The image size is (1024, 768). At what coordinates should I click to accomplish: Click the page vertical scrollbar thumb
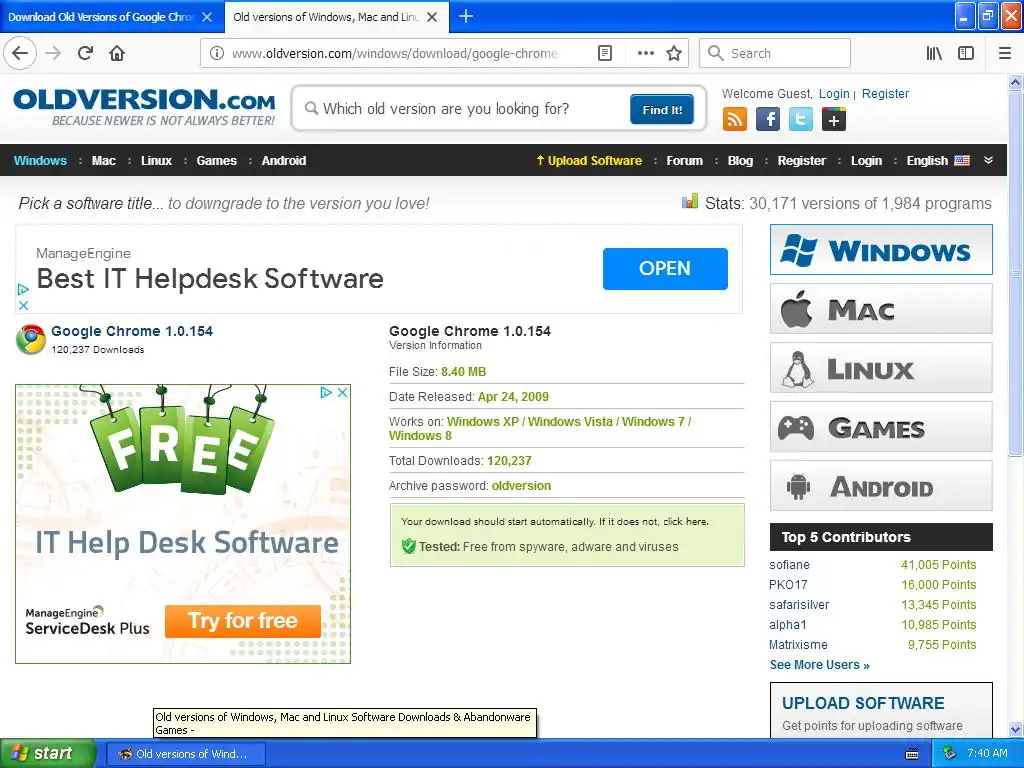point(1015,274)
